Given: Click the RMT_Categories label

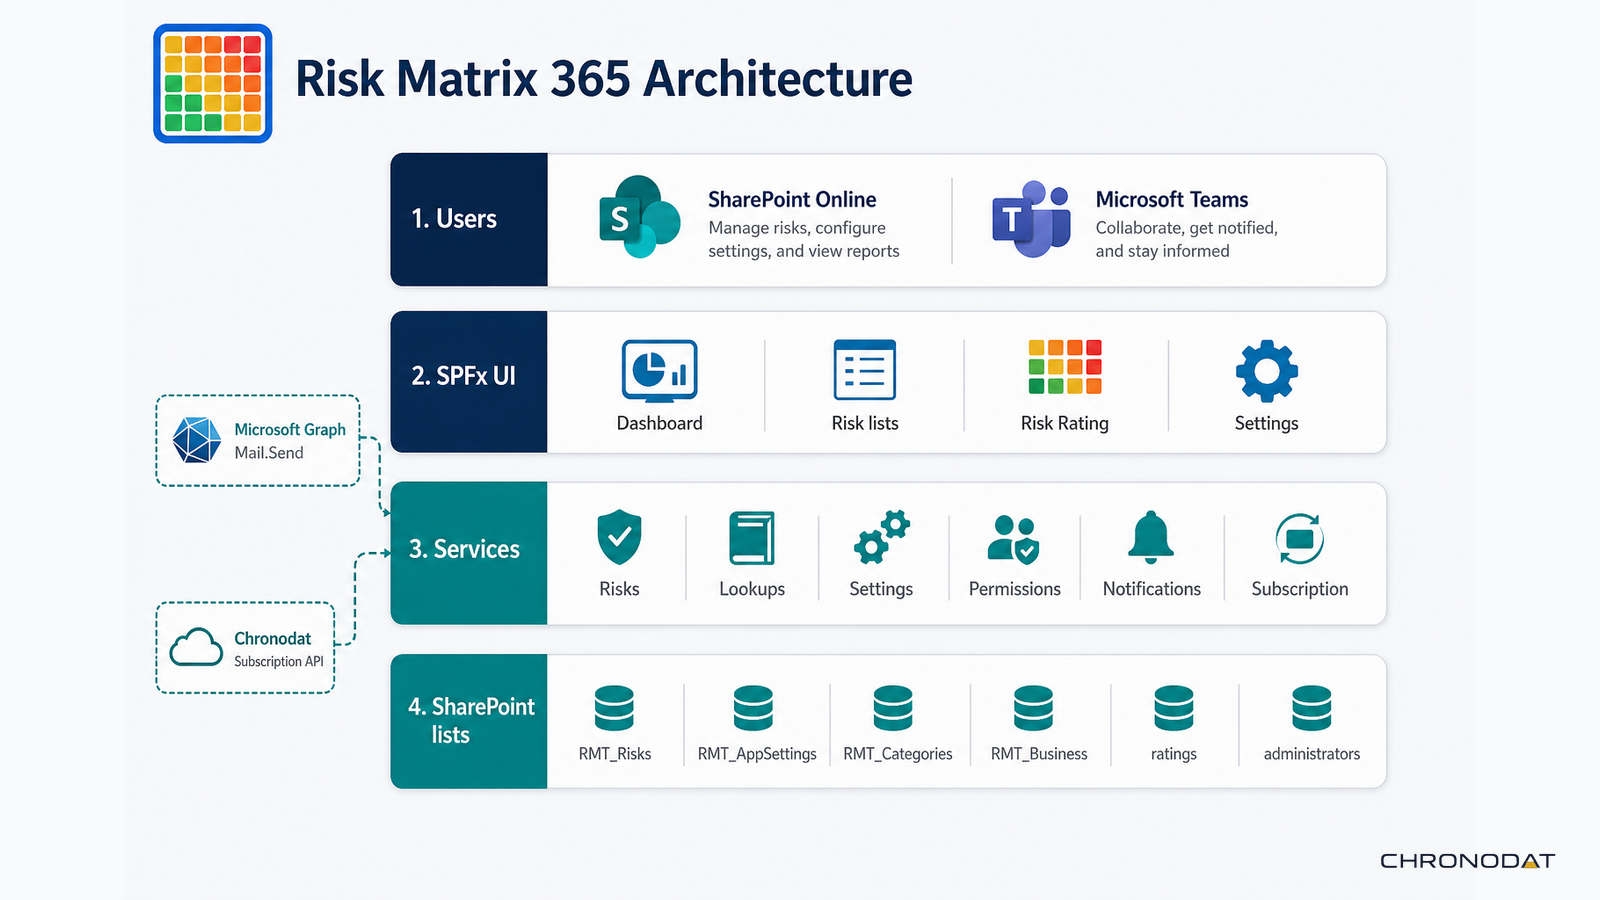Looking at the screenshot, I should point(898,754).
